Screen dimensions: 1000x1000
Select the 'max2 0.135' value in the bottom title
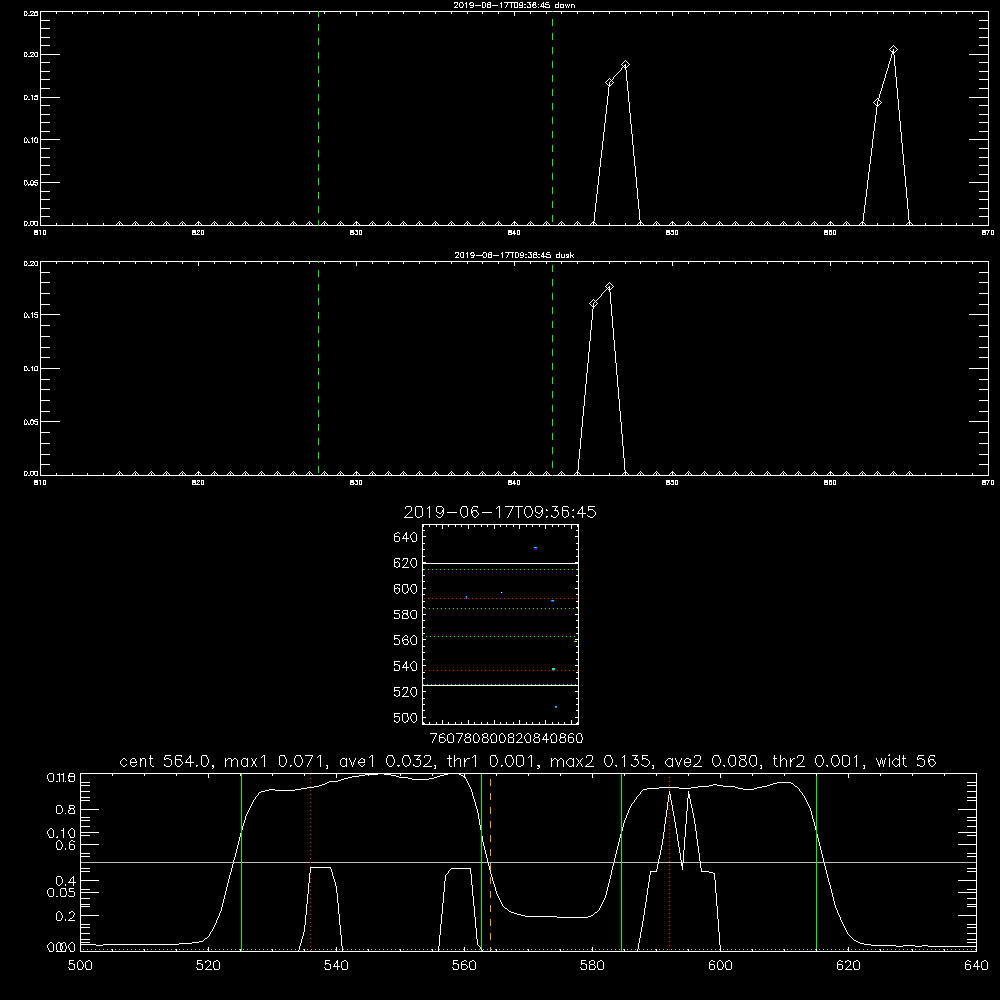pos(601,761)
